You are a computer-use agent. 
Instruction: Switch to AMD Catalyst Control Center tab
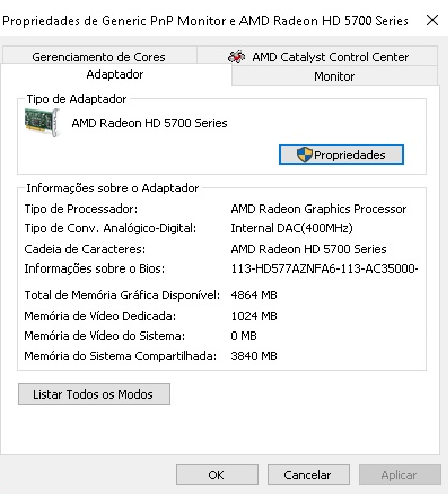click(x=317, y=56)
